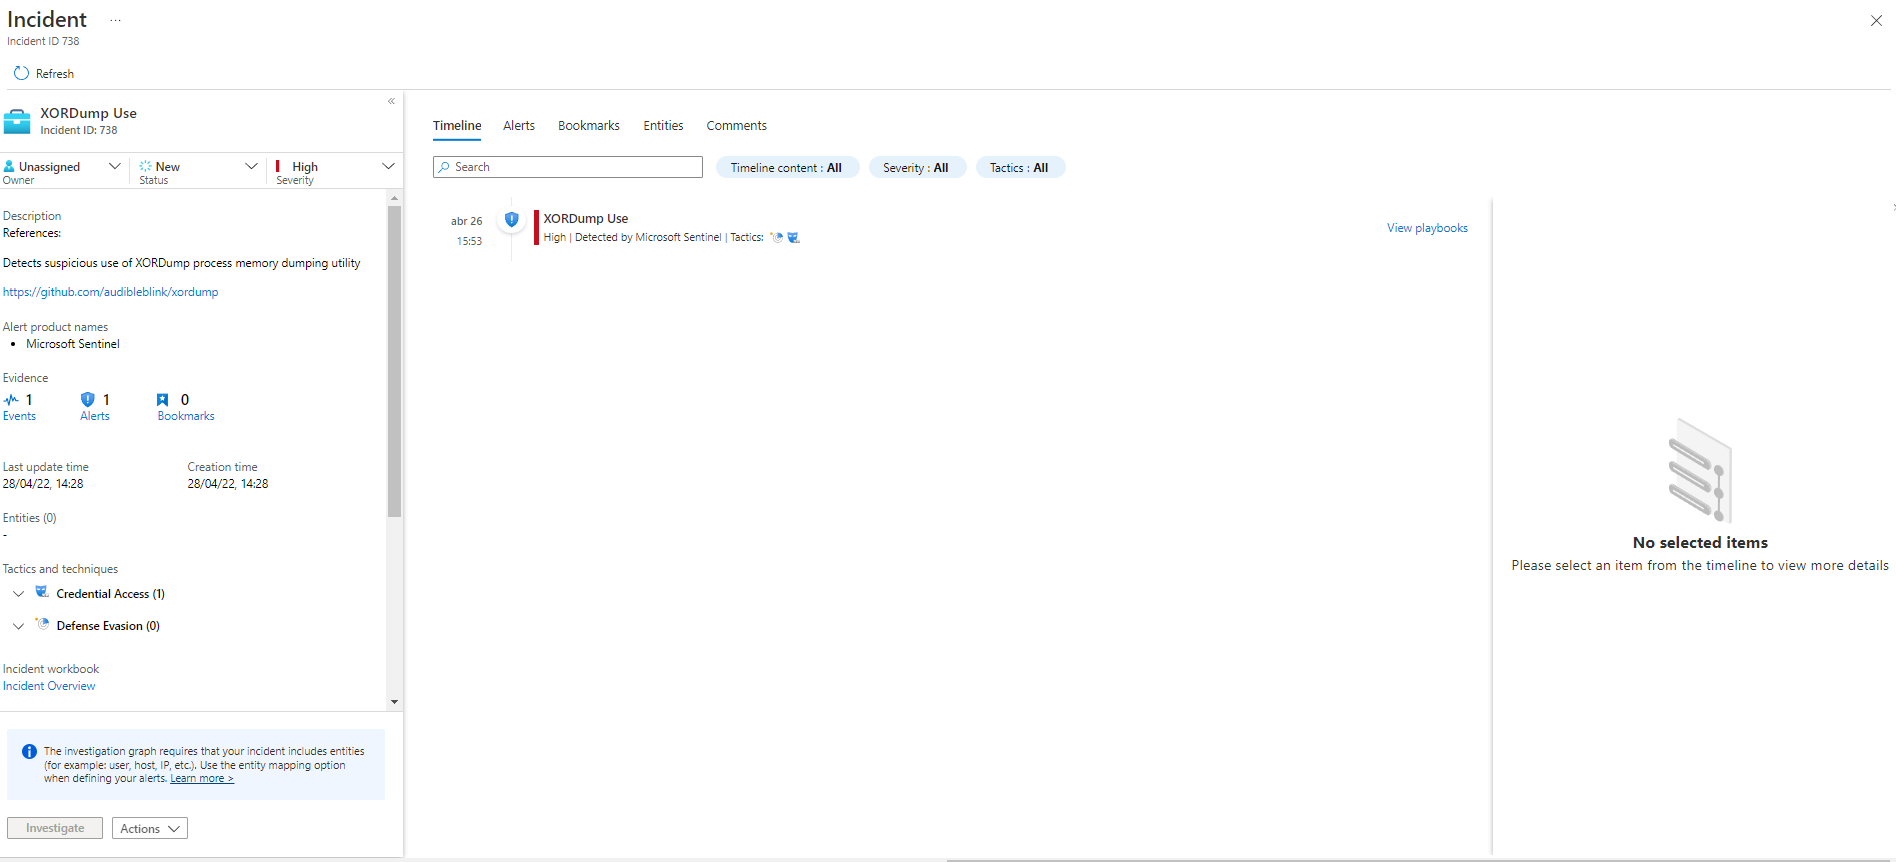The width and height of the screenshot is (1896, 862).
Task: Click the Alerts shield evidence icon
Action: pyautogui.click(x=88, y=400)
